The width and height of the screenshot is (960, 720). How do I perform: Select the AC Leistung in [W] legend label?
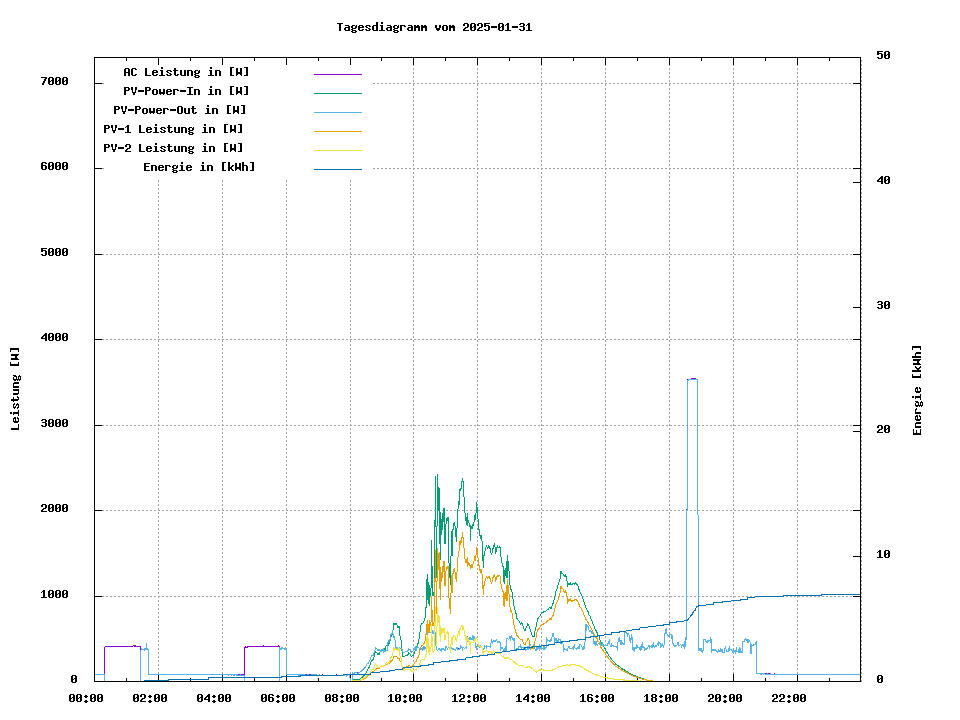(x=186, y=72)
